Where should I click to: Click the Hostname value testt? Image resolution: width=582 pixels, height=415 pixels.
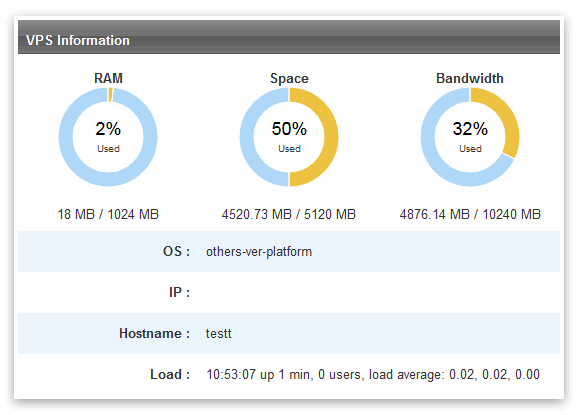[219, 333]
